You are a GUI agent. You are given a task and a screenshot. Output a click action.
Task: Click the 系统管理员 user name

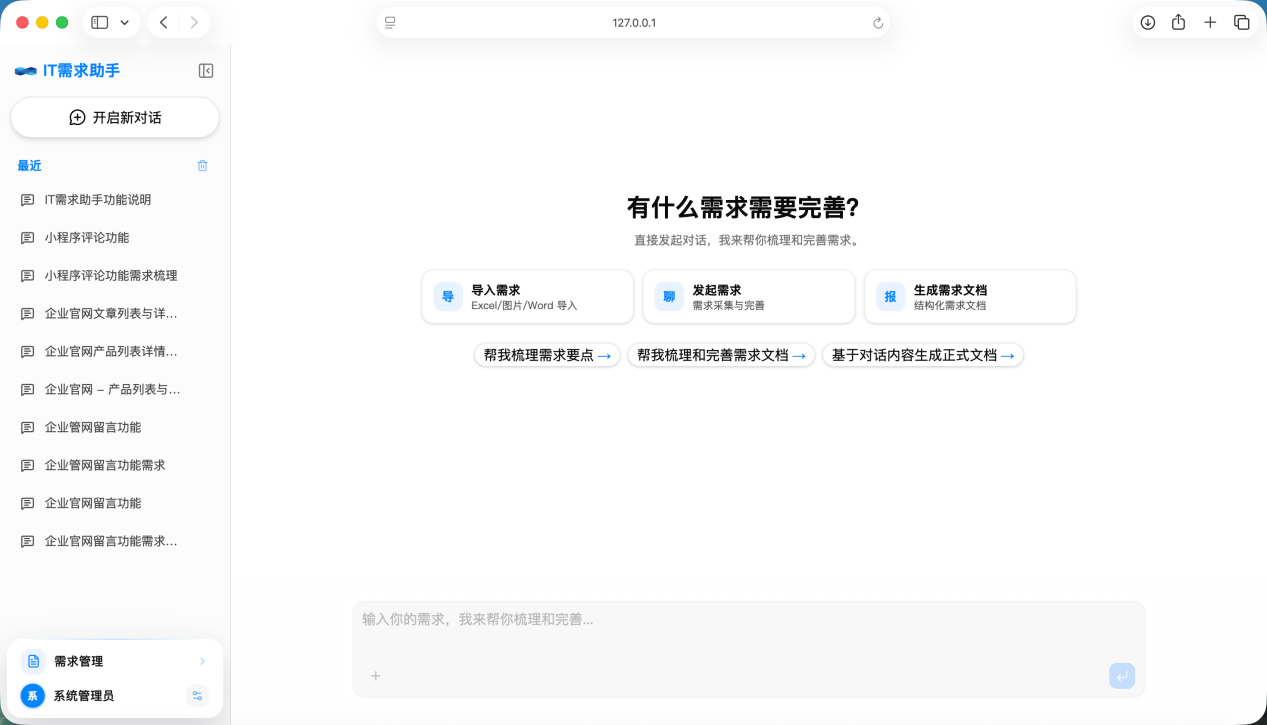(x=84, y=696)
